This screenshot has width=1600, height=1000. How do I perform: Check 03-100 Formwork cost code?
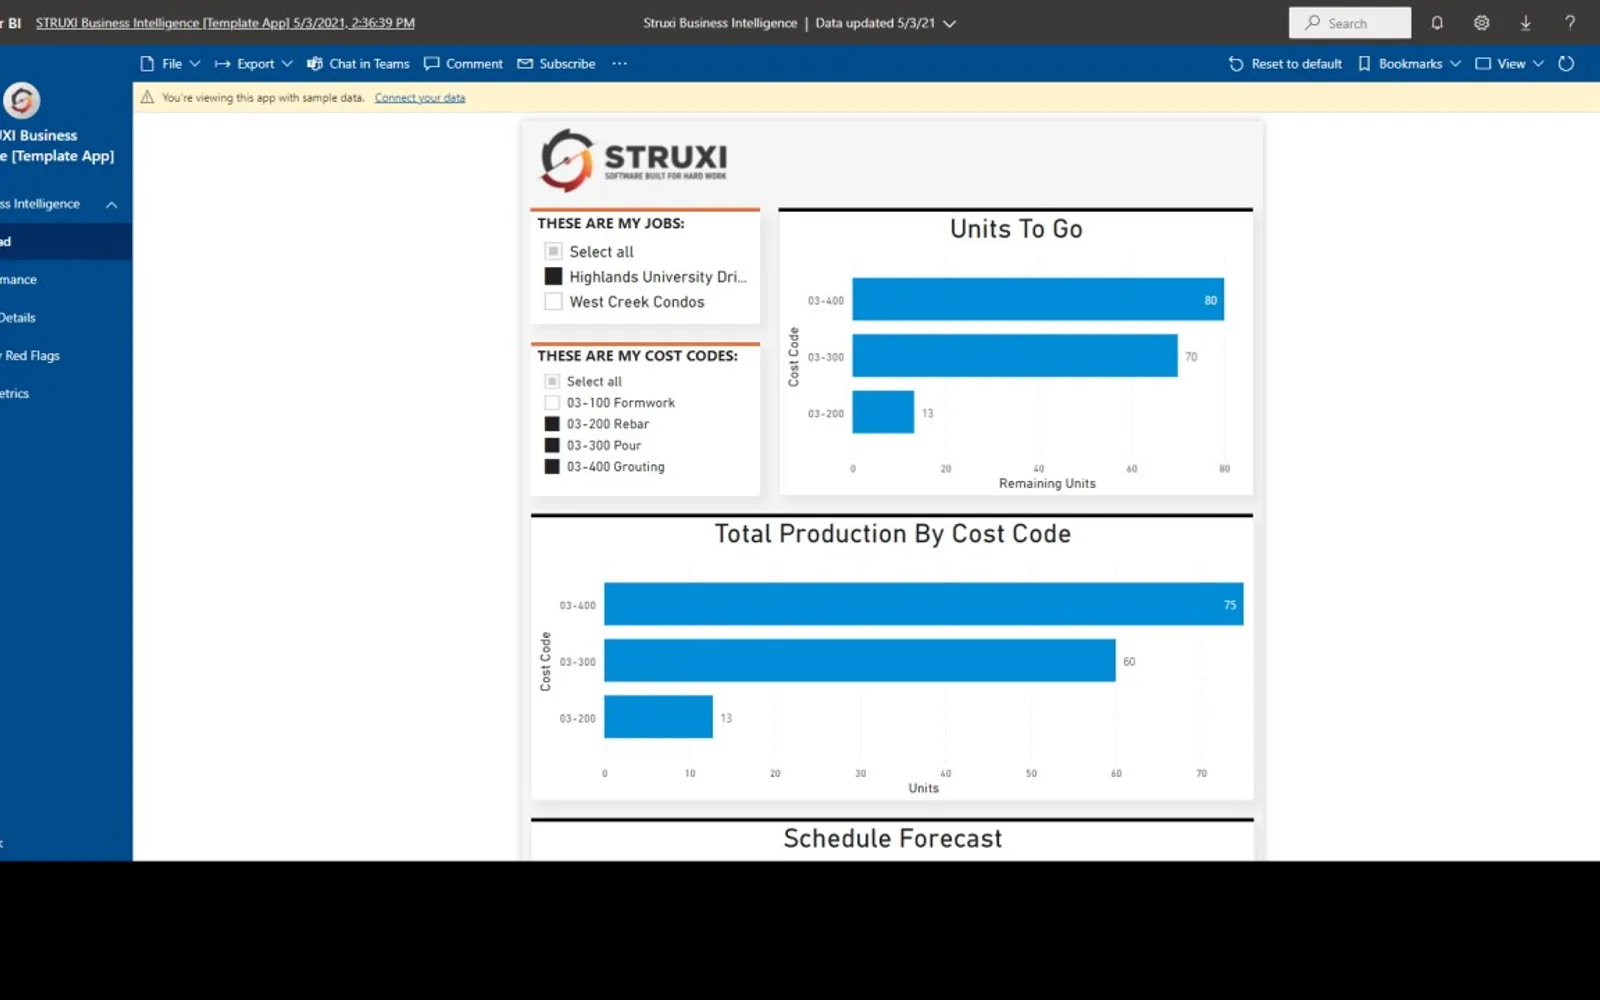point(552,402)
